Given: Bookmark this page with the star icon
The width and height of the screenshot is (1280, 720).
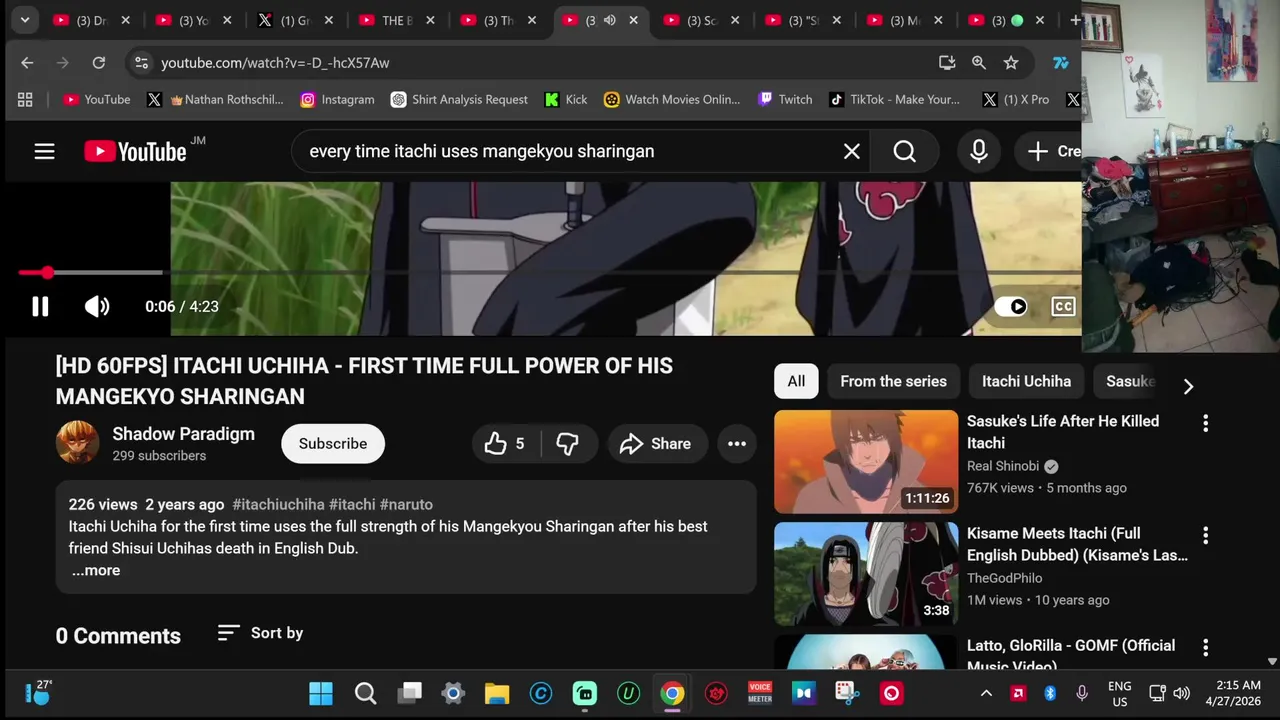Looking at the screenshot, I should 1011,63.
